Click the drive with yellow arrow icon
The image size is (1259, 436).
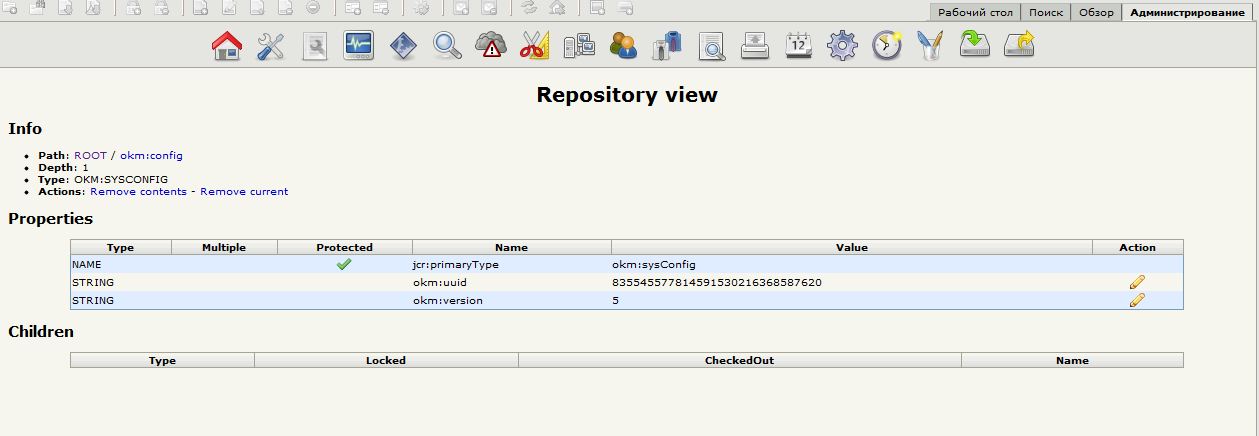1019,46
